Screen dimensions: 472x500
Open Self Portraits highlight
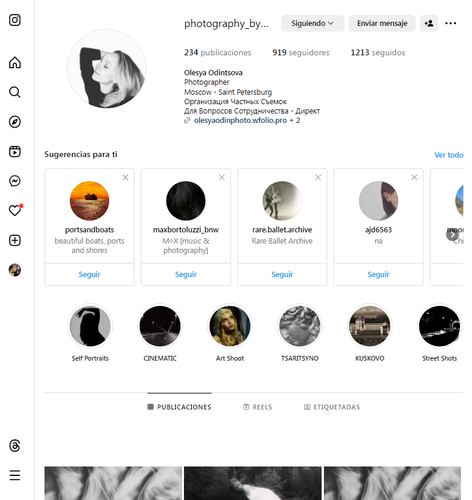pyautogui.click(x=90, y=326)
